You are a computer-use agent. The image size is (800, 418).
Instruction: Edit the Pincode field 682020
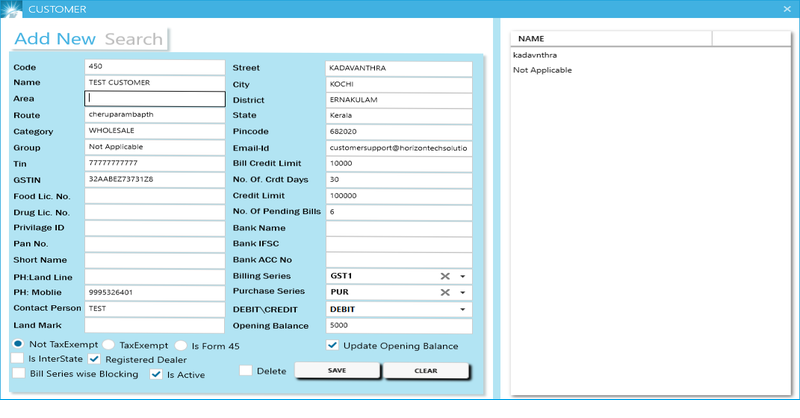[x=398, y=132]
